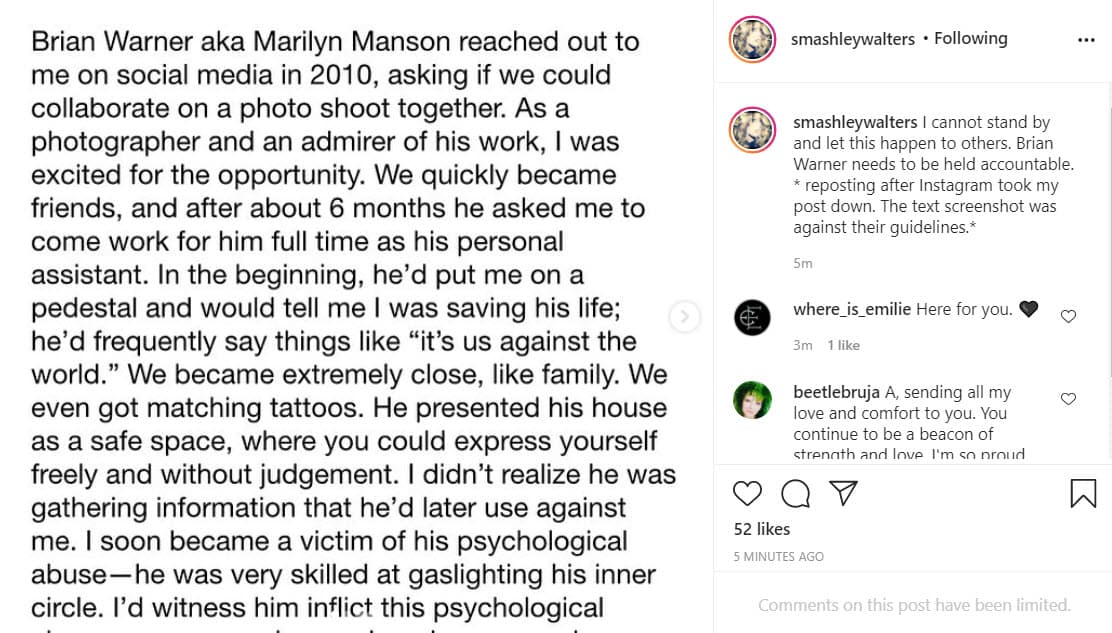
Task: Click the share (paper plane) icon
Action: tap(843, 493)
